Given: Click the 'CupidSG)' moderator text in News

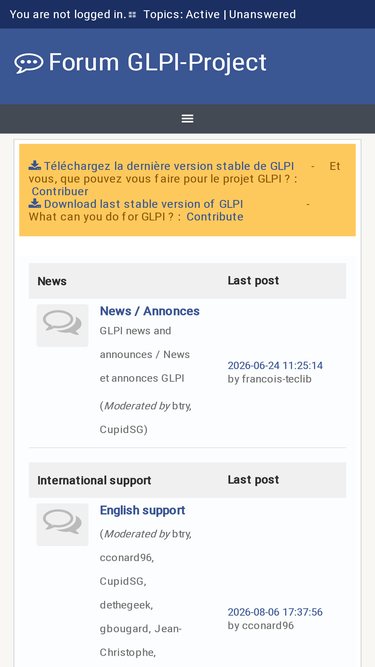Looking at the screenshot, I should pos(123,430).
